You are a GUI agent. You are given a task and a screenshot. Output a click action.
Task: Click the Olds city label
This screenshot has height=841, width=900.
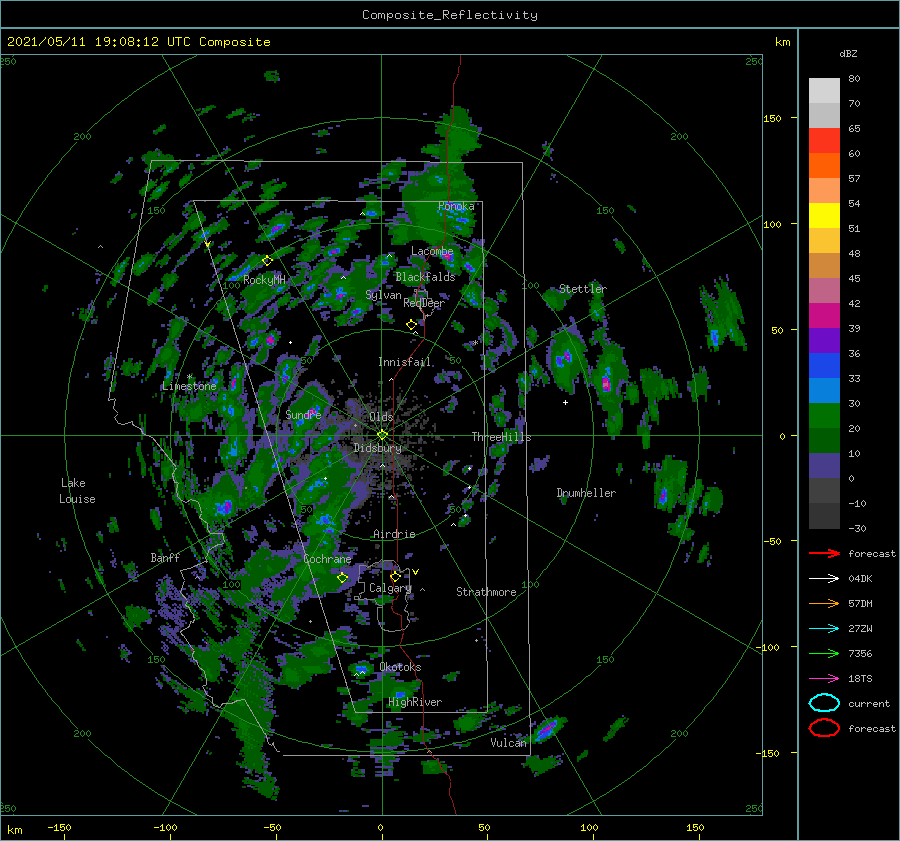381,417
